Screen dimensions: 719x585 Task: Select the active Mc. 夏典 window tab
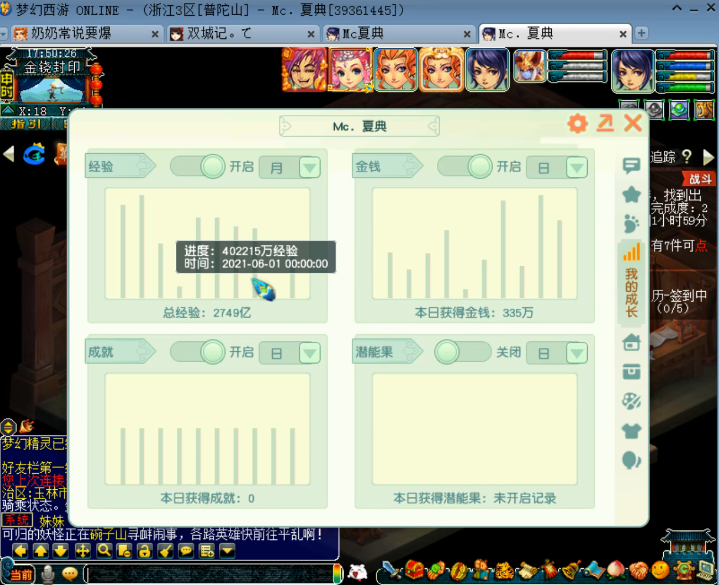tap(554, 33)
